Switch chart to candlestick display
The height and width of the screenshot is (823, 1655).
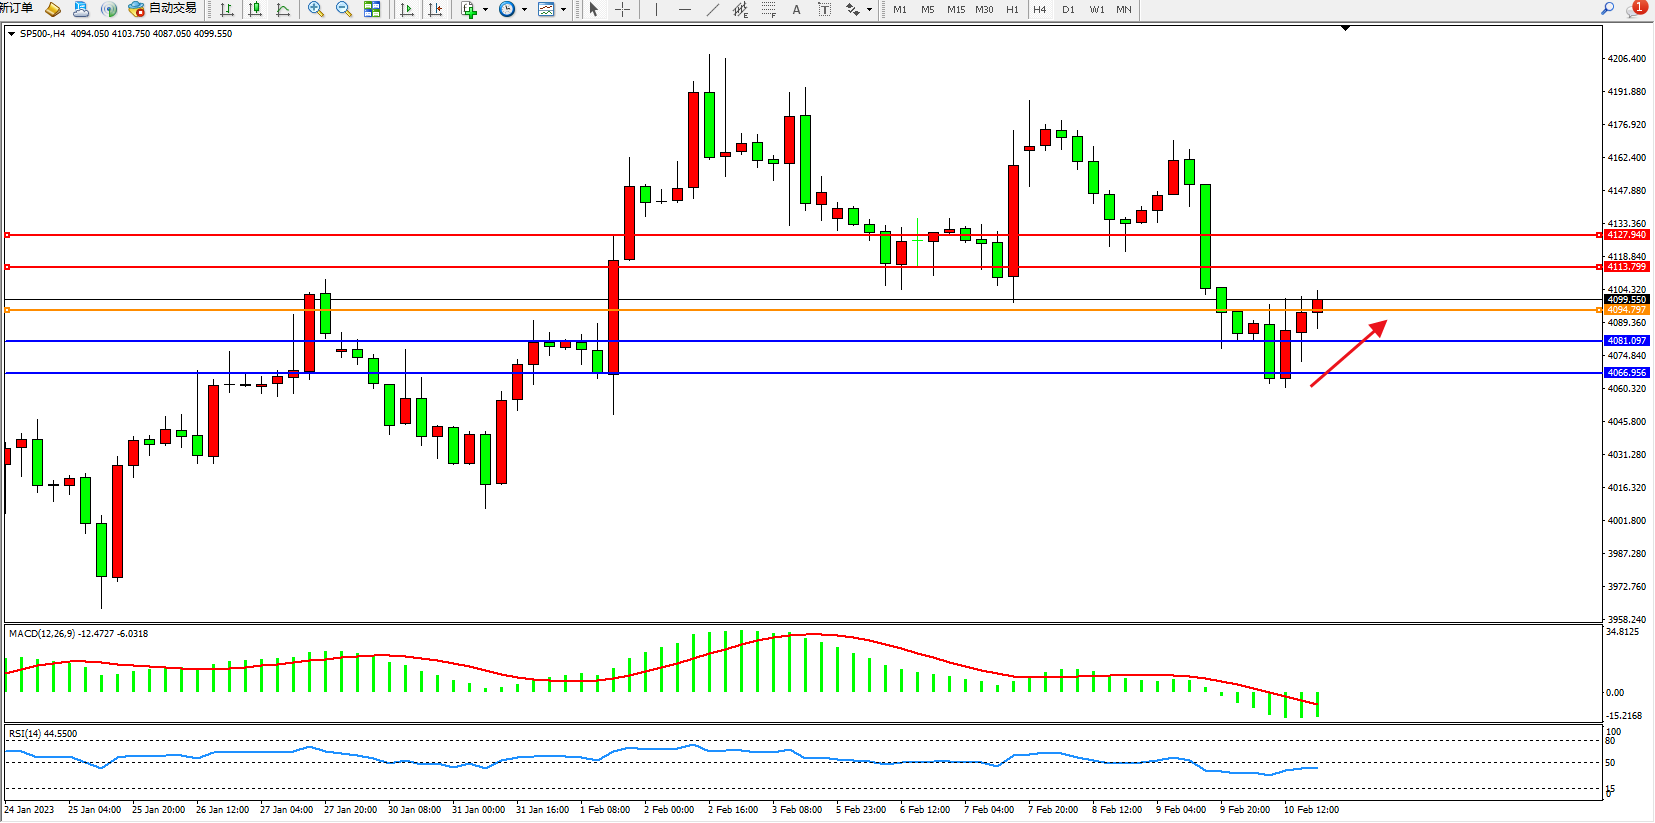tap(255, 9)
